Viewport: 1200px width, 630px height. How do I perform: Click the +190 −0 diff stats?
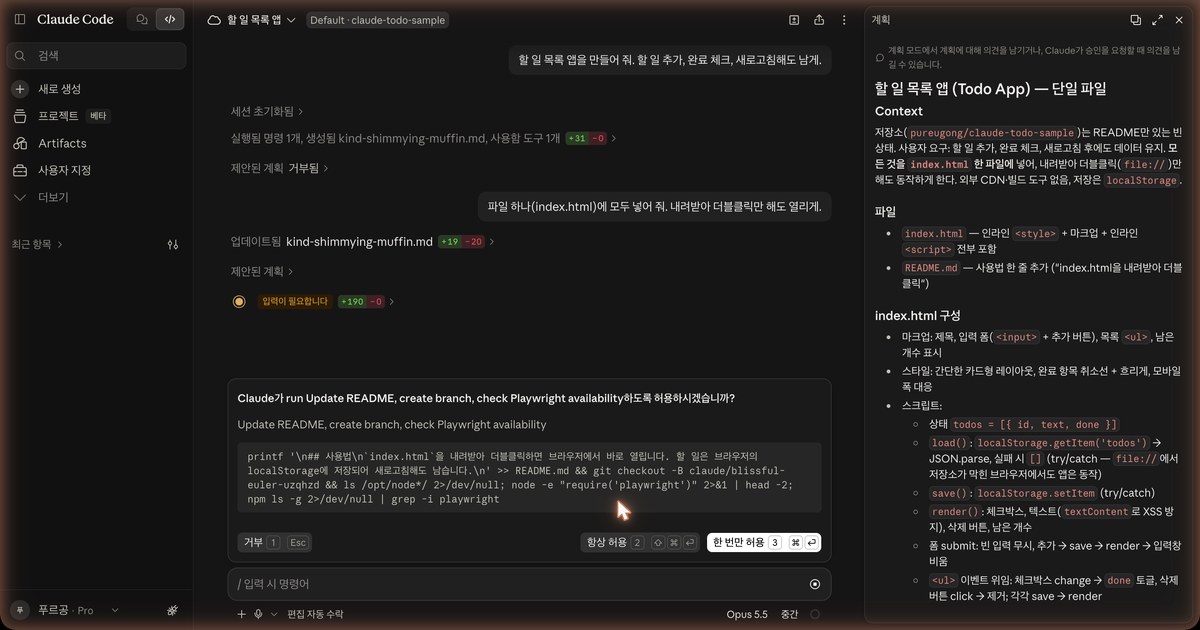click(x=362, y=301)
